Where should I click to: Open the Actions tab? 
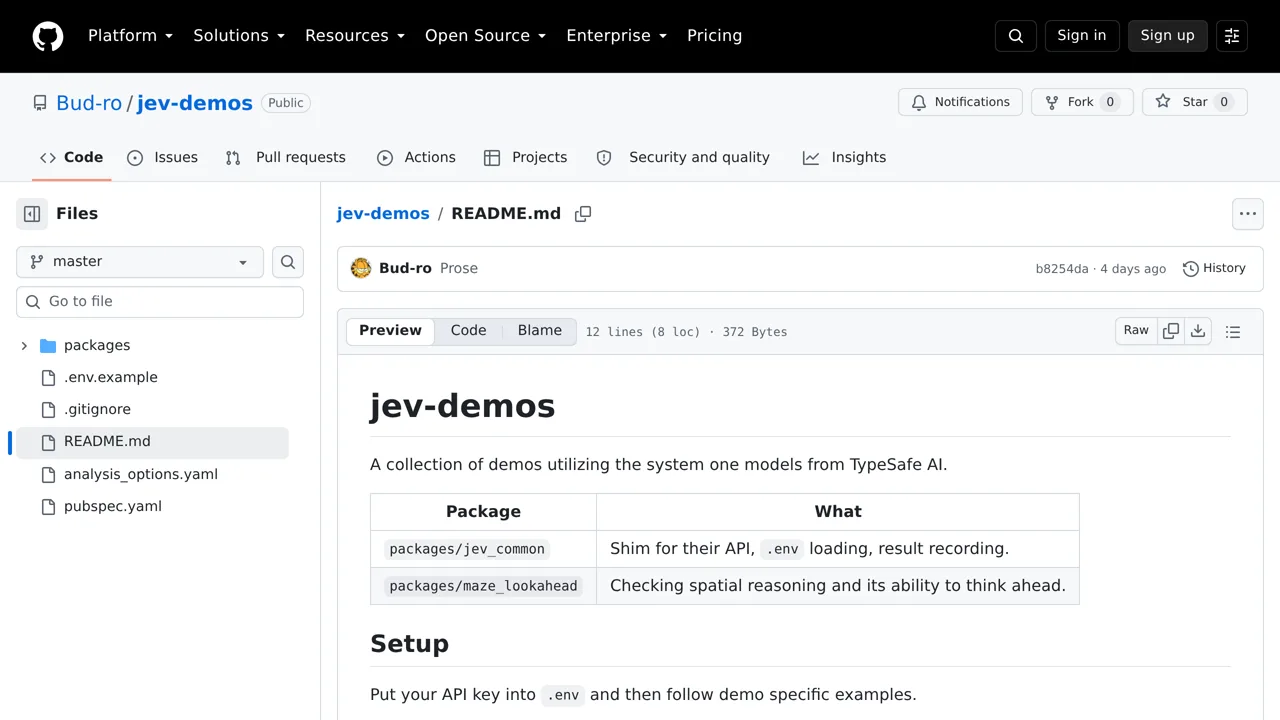(x=416, y=158)
